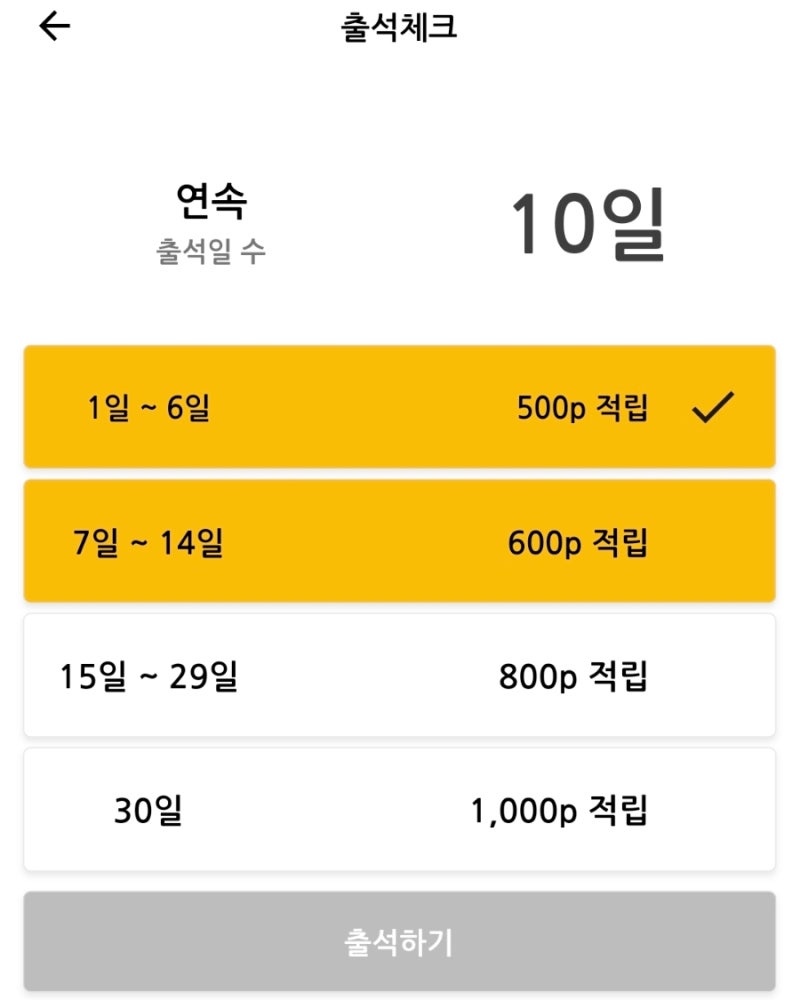Click the 출석일 수 subtitle text
The image size is (800, 1000).
pos(211,251)
